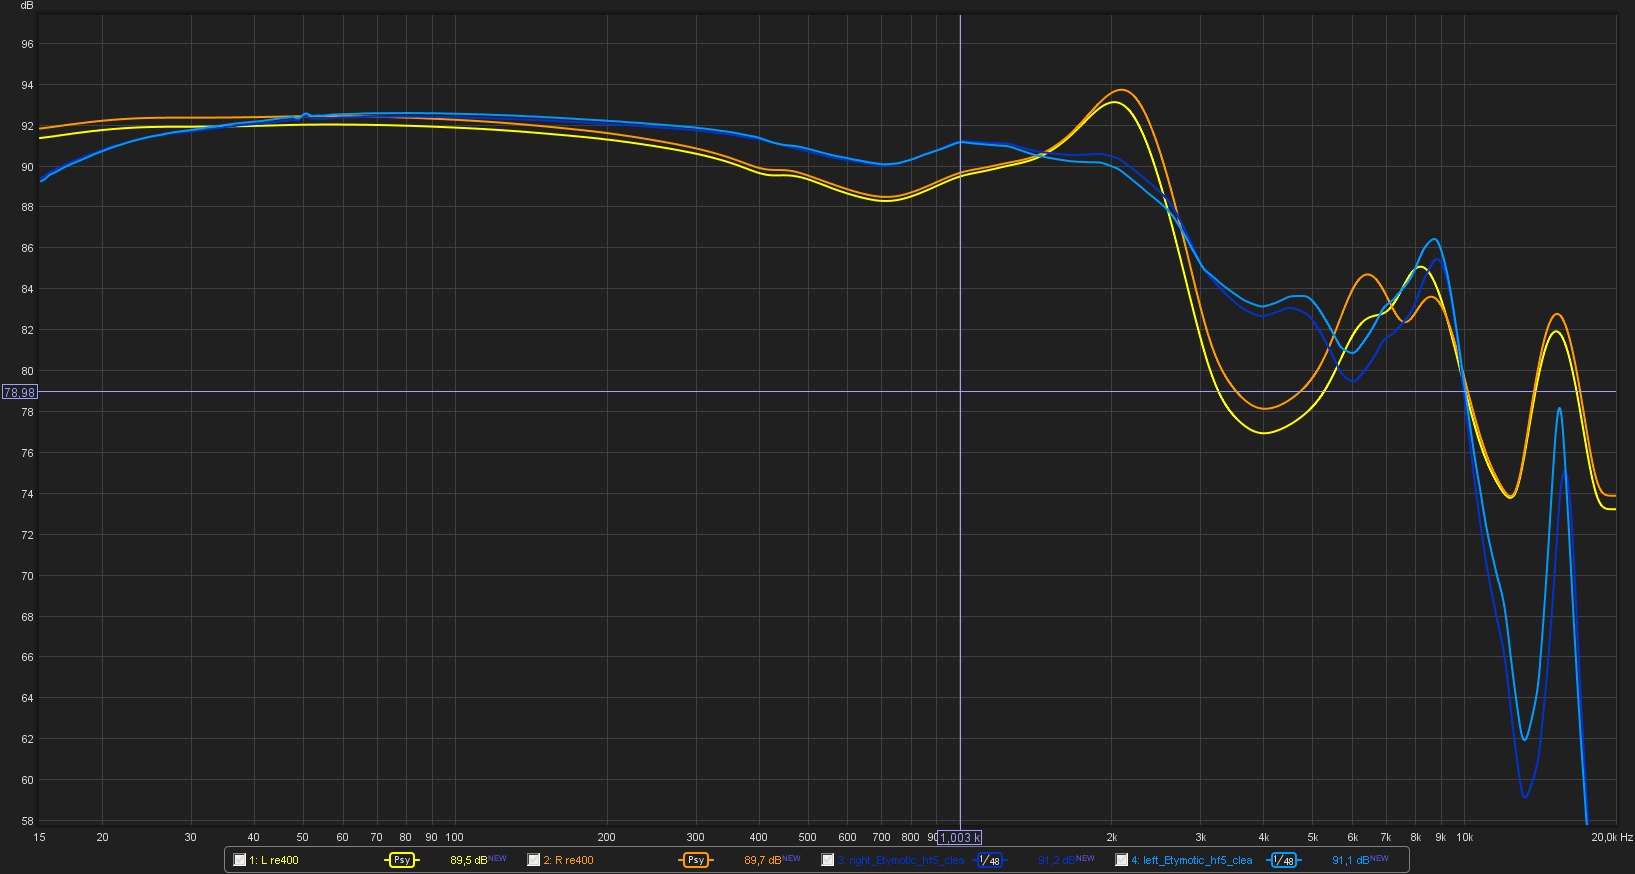Click the yellow Psy smoothing icon
1635x874 pixels.
point(401,860)
